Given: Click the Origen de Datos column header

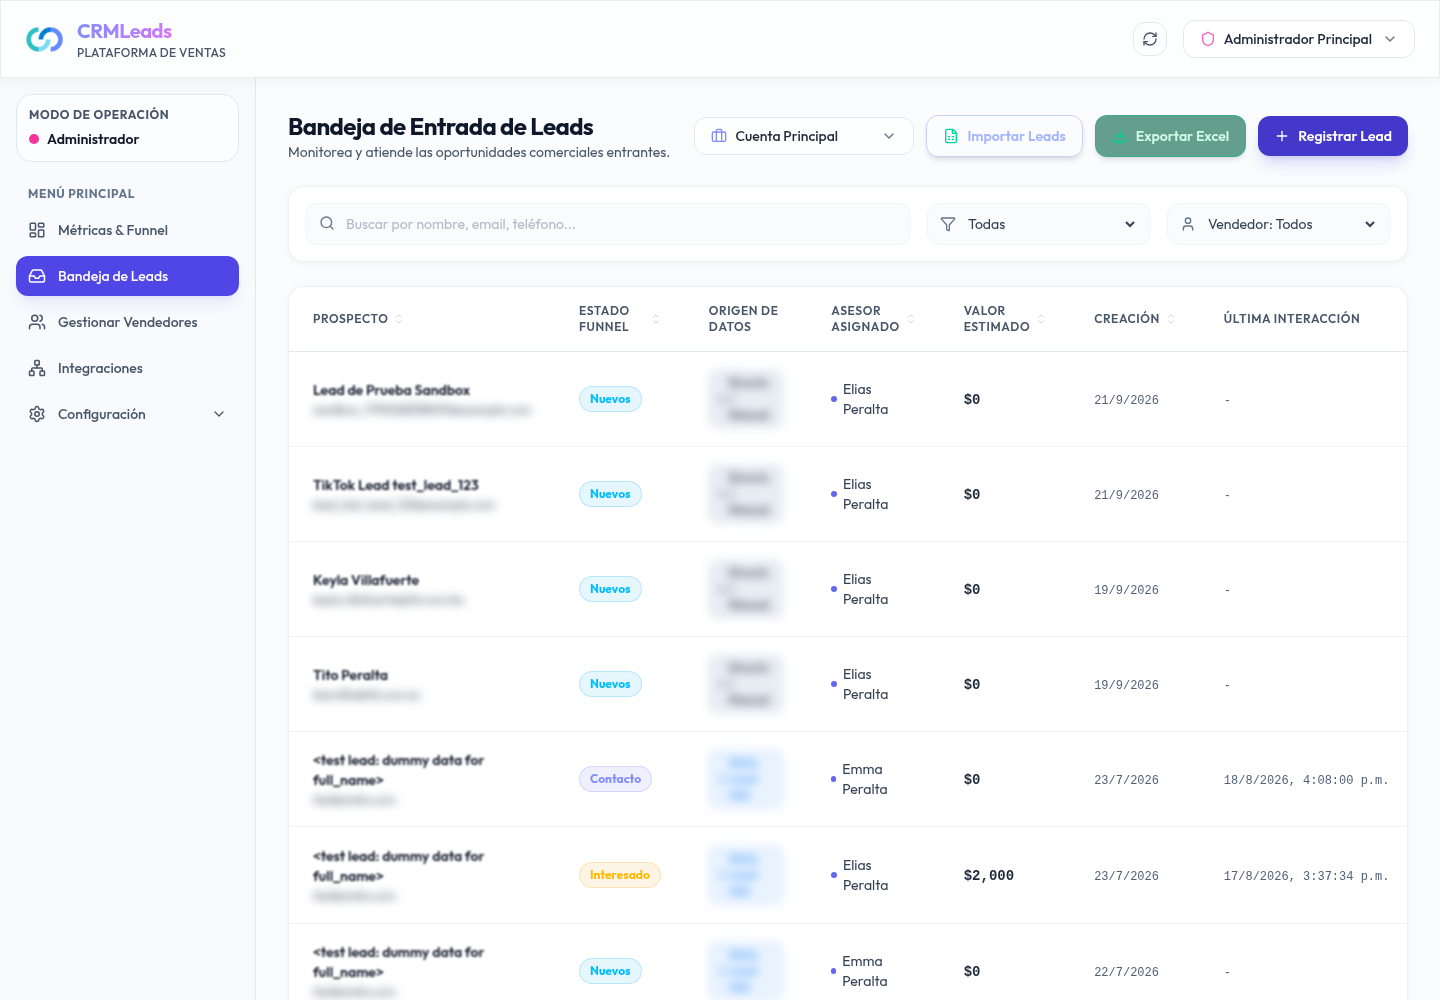Looking at the screenshot, I should [x=743, y=319].
